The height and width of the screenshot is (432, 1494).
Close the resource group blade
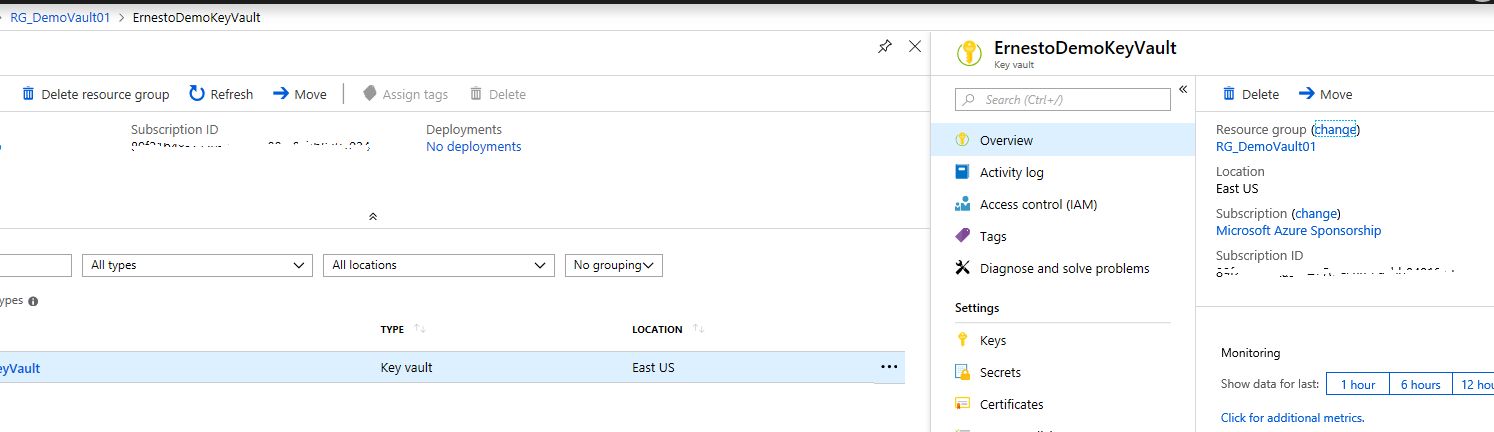click(x=914, y=46)
